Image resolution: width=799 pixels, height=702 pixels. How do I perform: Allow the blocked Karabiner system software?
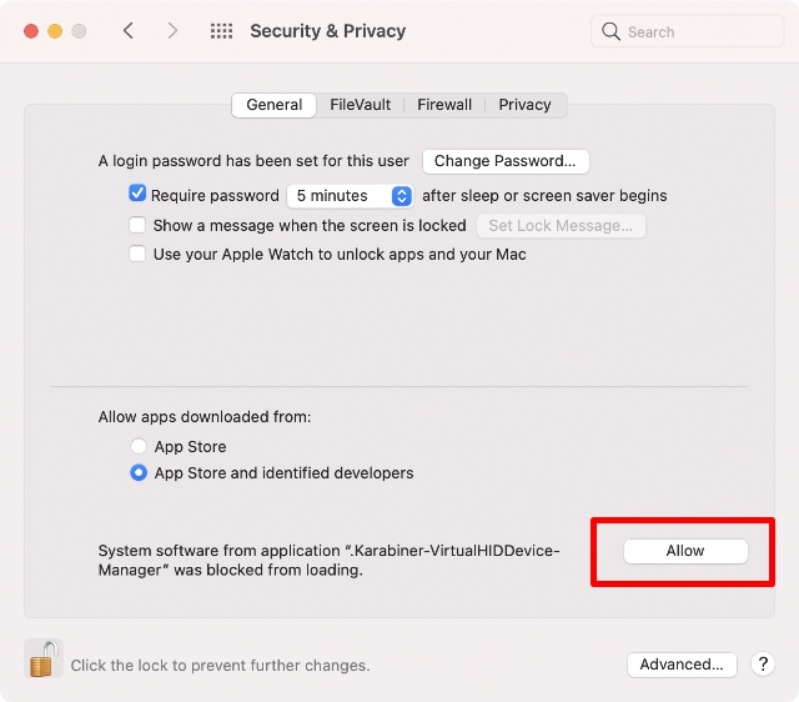coord(685,551)
